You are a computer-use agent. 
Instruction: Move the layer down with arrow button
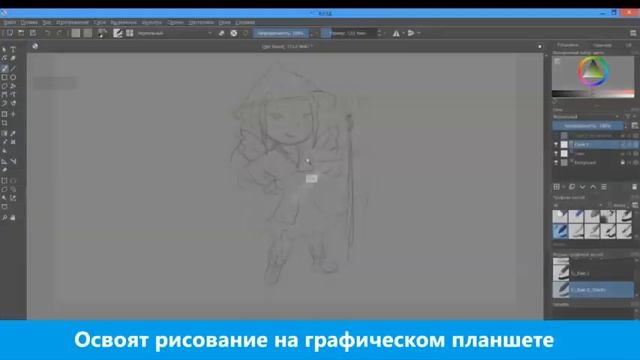point(582,187)
